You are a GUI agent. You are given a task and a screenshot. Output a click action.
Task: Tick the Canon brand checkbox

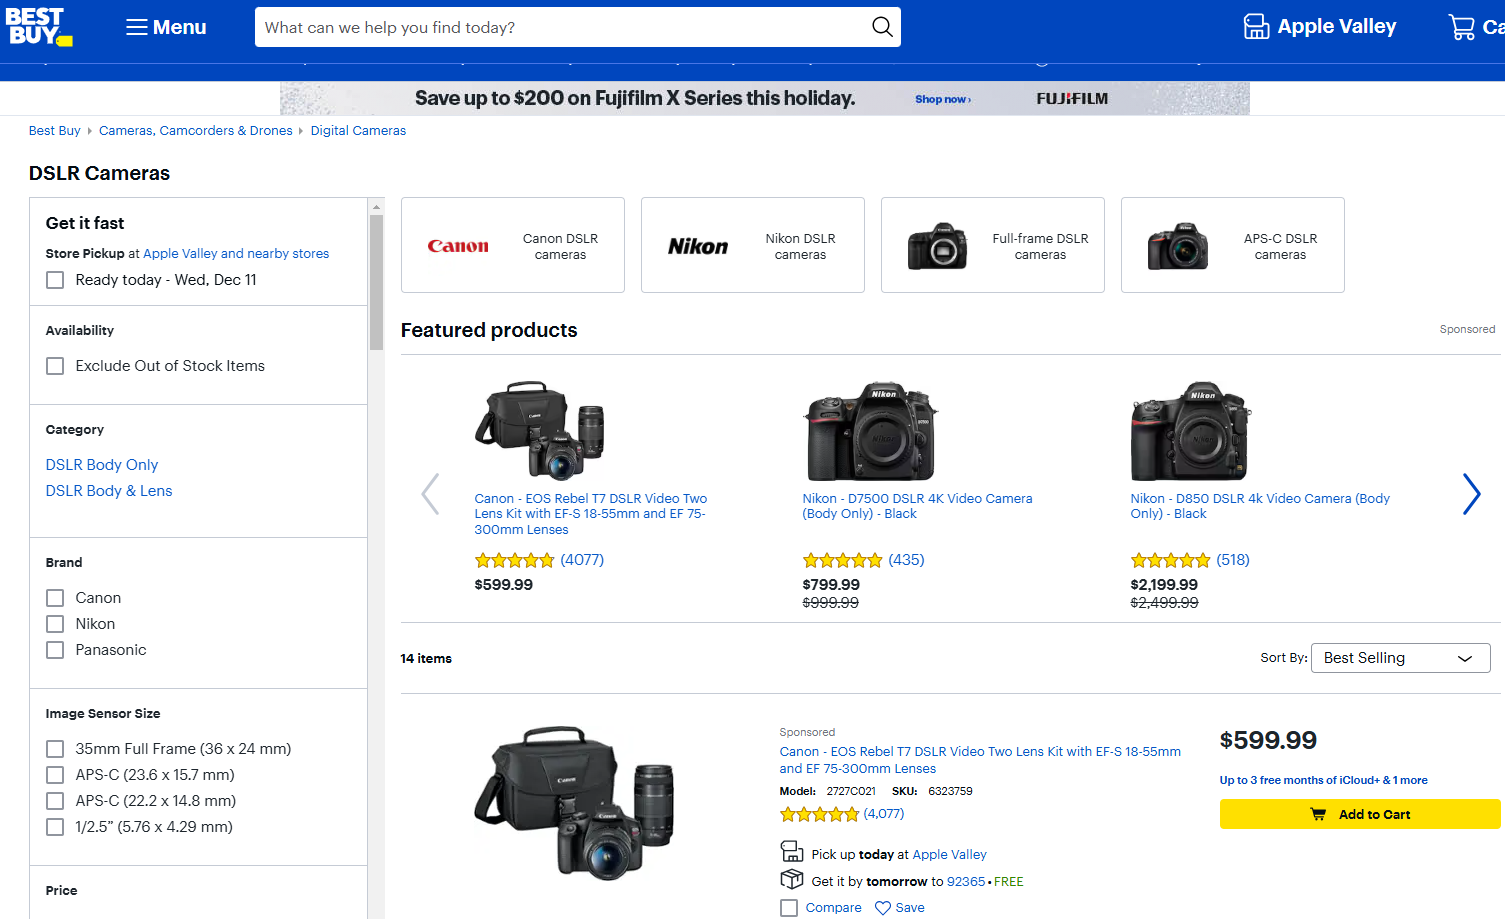point(55,598)
